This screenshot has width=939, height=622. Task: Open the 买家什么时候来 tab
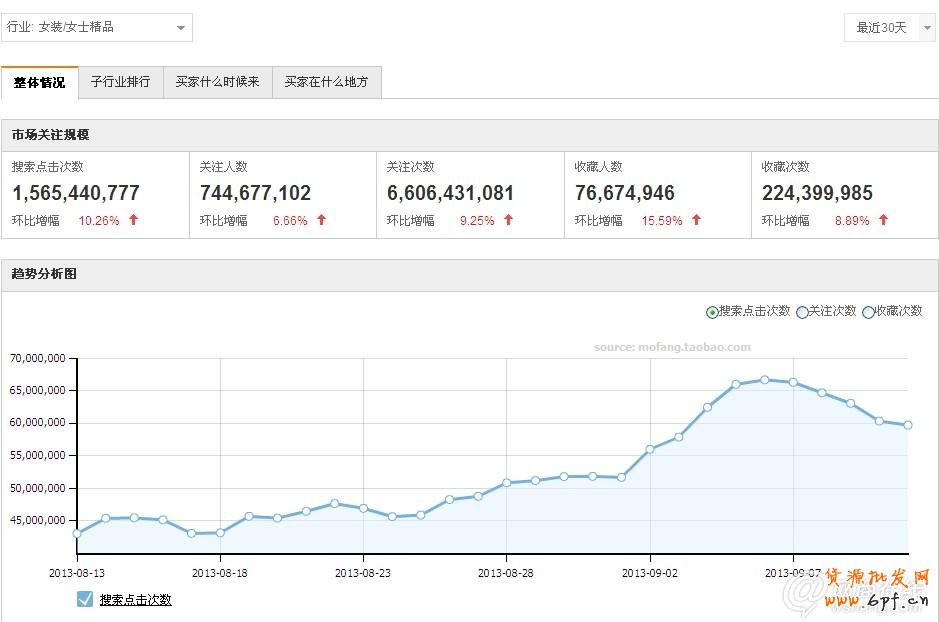[x=217, y=82]
